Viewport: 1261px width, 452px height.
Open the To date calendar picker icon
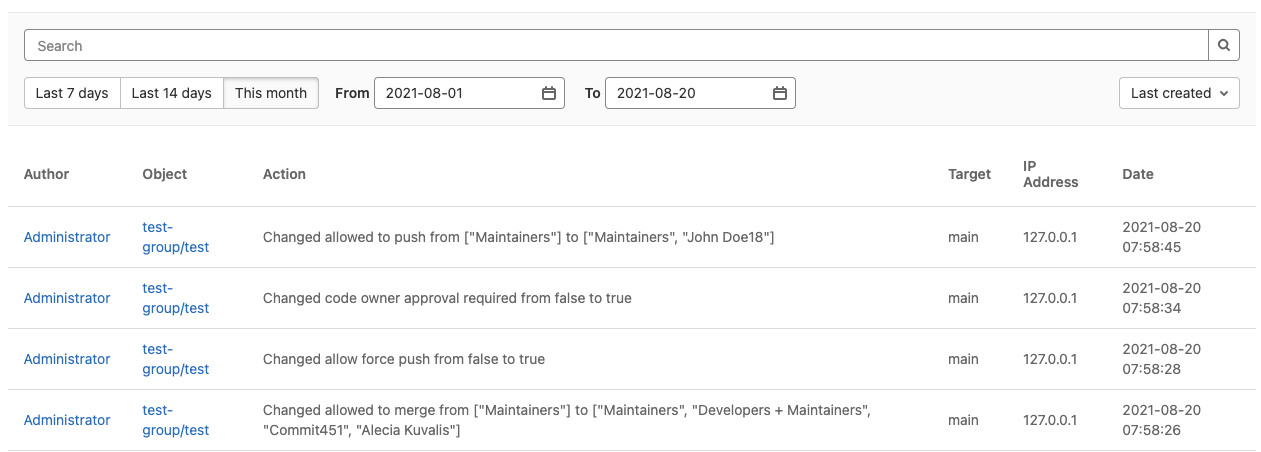780,93
